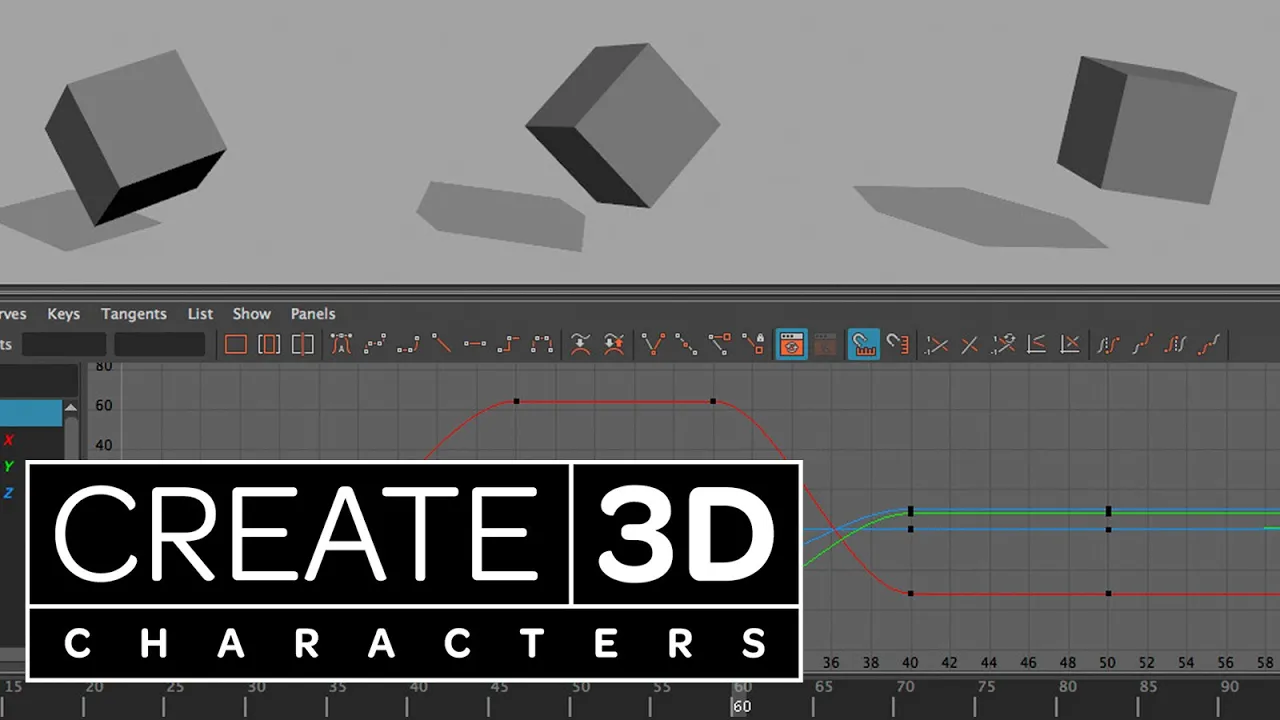Image resolution: width=1280 pixels, height=720 pixels.
Task: Toggle Auto Load Graph Editor on selection
Action: pyautogui.click(x=792, y=345)
